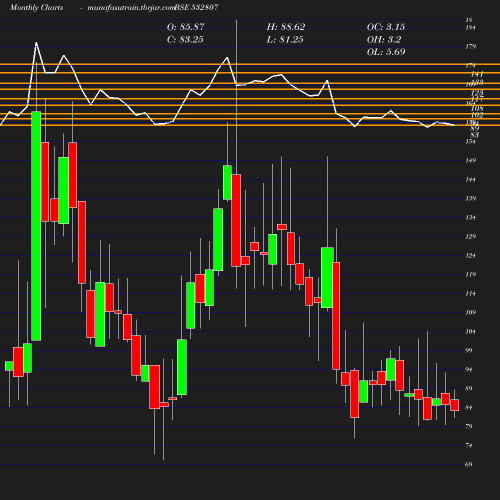Click the 144 price axis label

(x=470, y=180)
